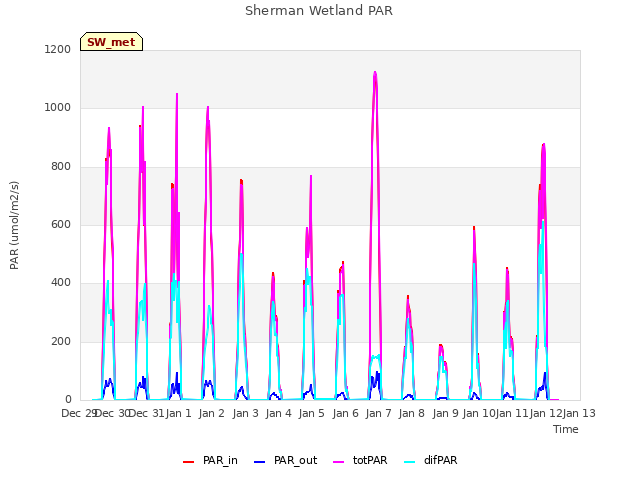Click the Jan 9 x-axis tick label

click(x=445, y=413)
